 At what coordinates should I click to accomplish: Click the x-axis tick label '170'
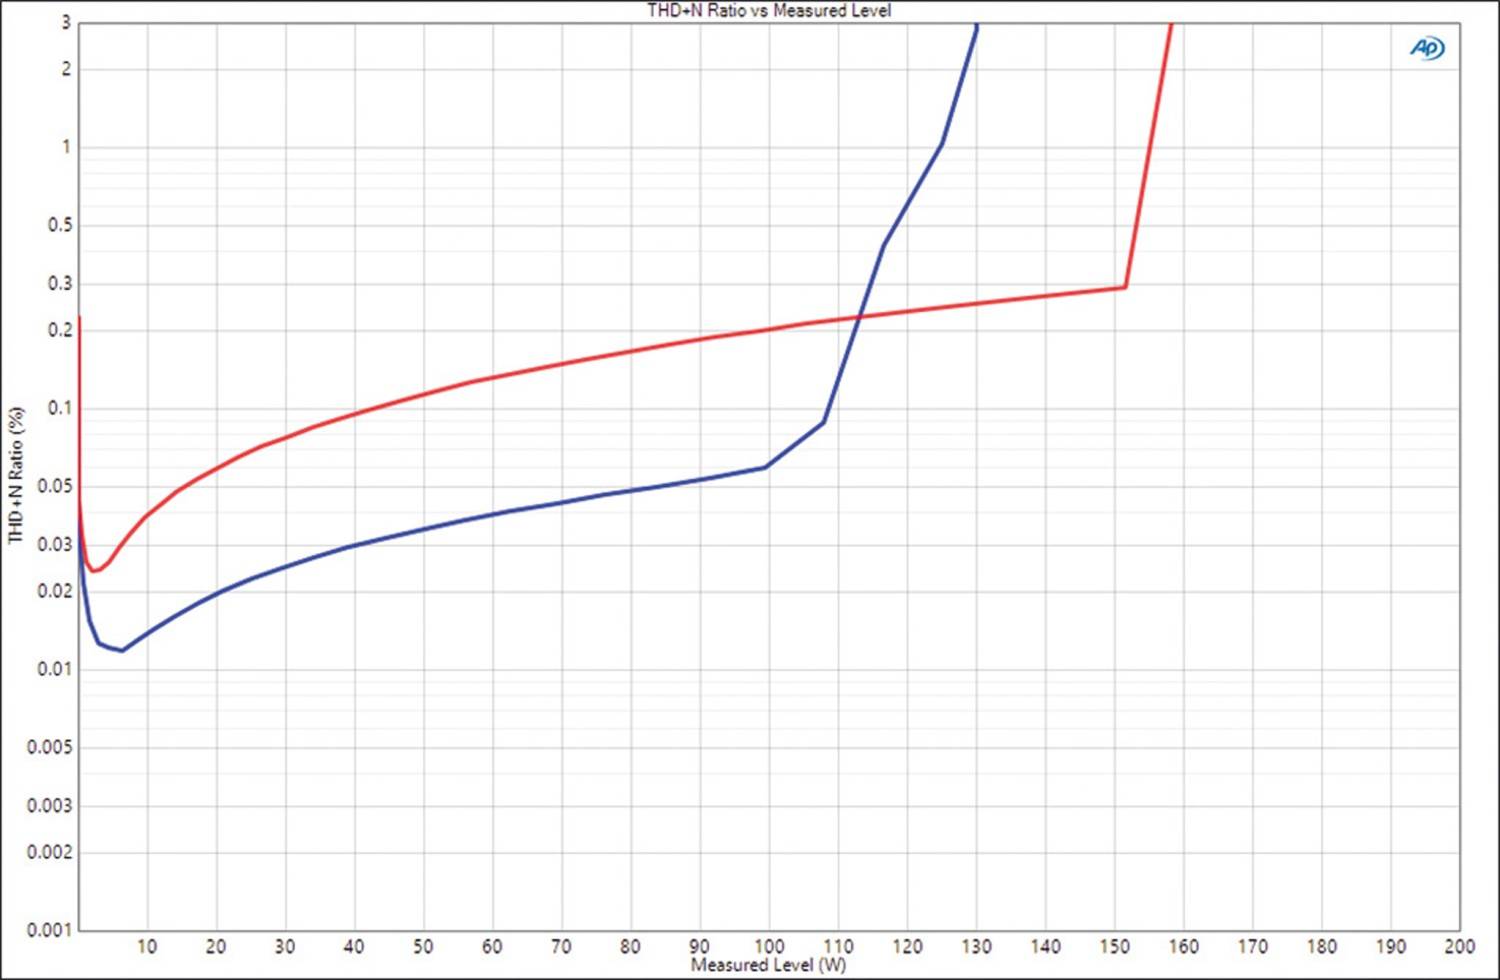click(1252, 946)
